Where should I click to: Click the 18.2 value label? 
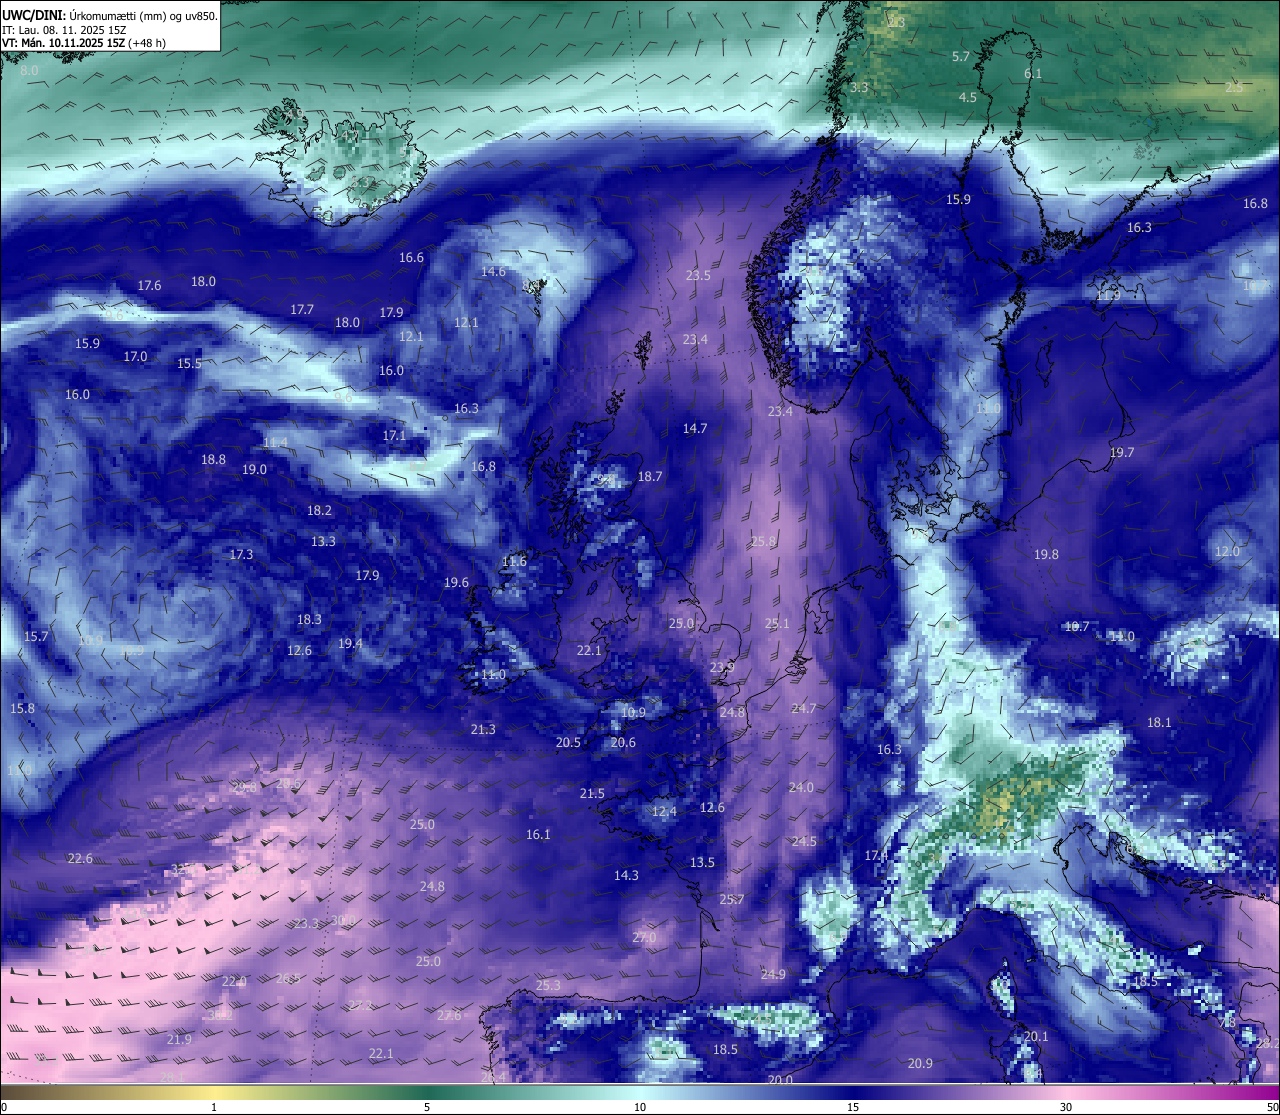pyautogui.click(x=319, y=510)
